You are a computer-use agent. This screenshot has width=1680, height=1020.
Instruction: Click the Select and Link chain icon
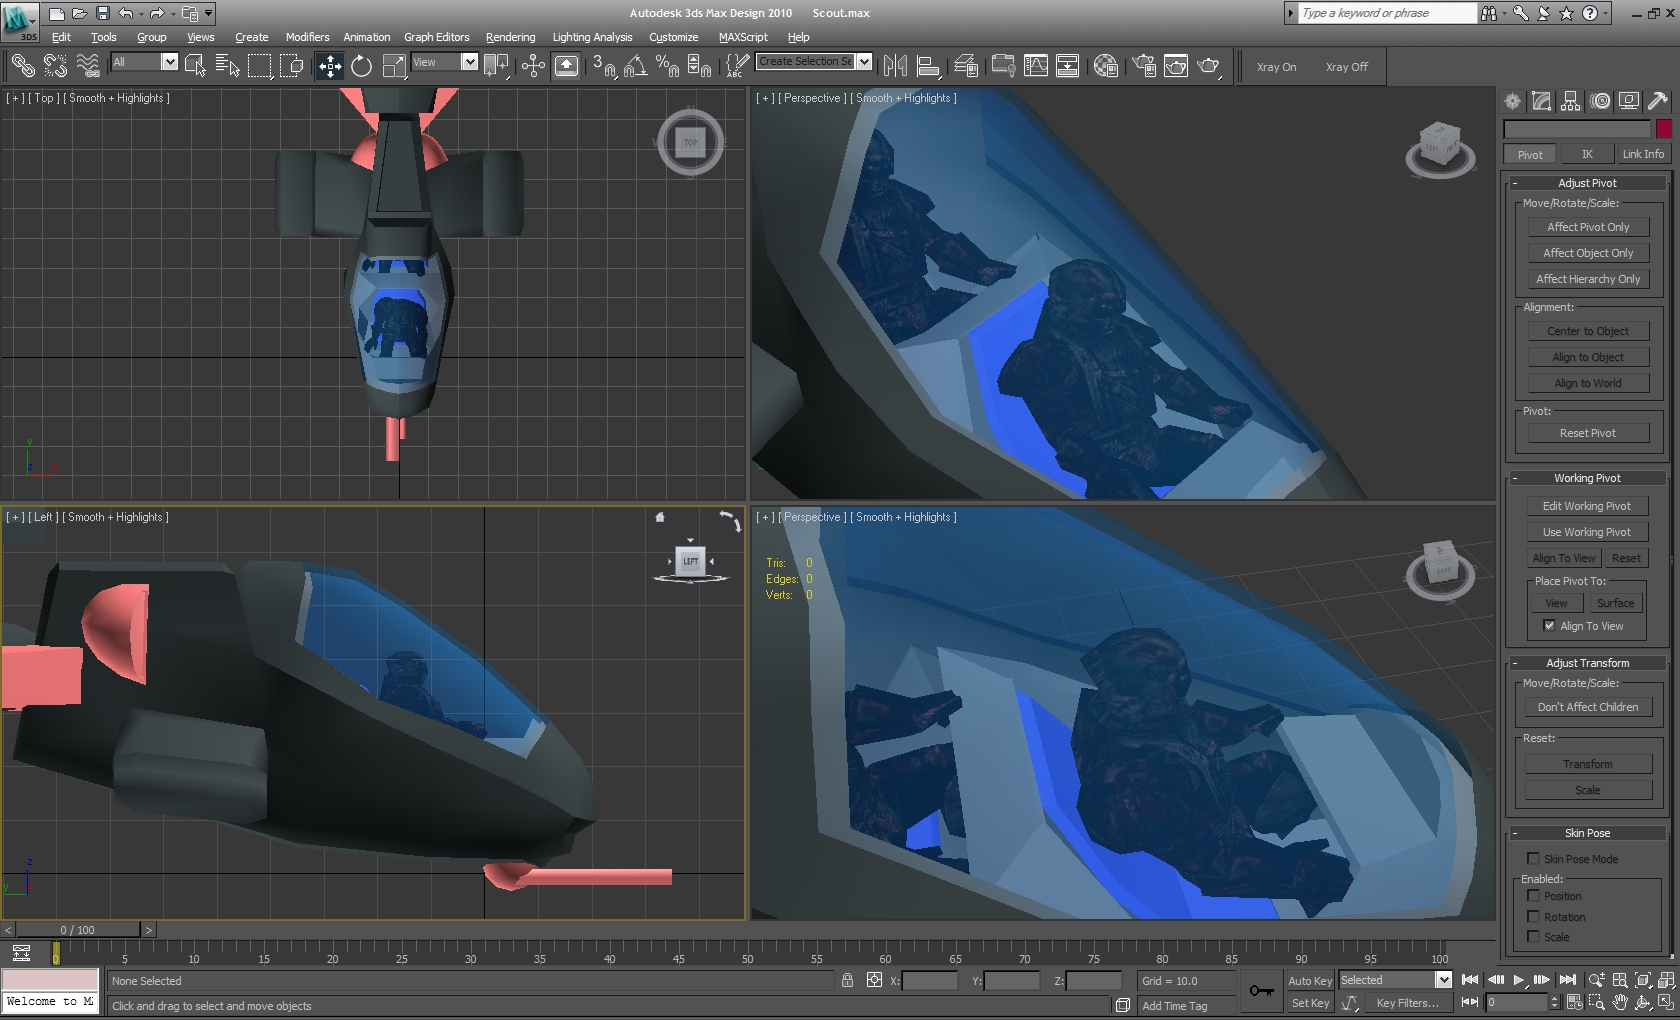[x=22, y=66]
